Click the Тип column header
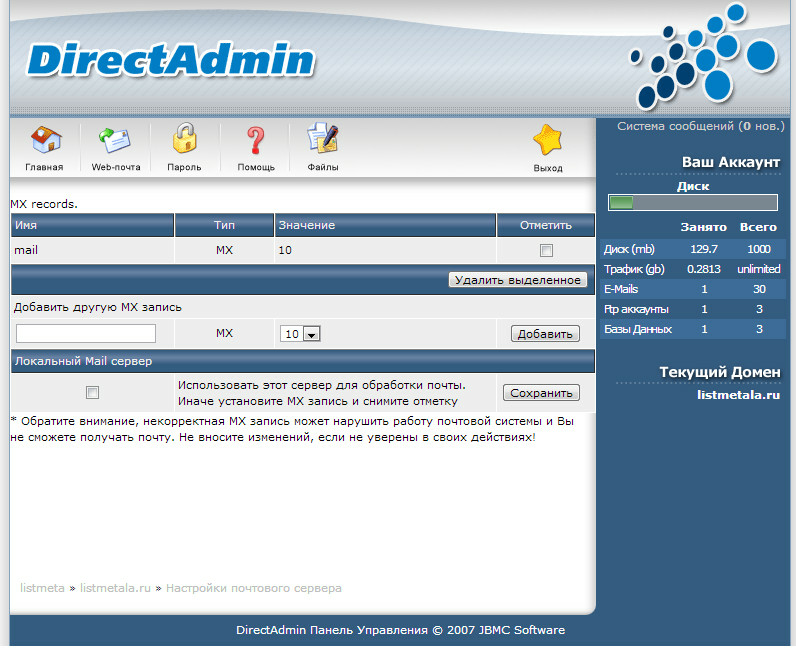The image size is (796, 656). pyautogui.click(x=224, y=225)
